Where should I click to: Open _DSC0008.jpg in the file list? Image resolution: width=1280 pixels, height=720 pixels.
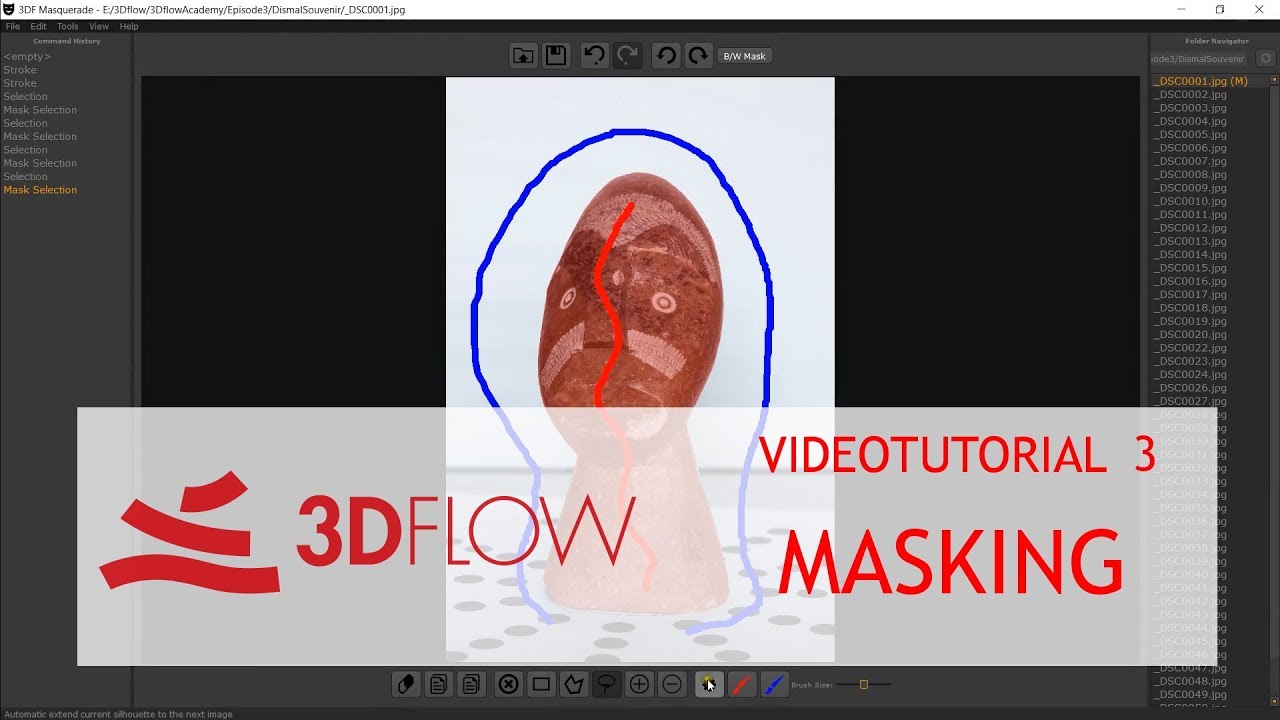[1190, 174]
